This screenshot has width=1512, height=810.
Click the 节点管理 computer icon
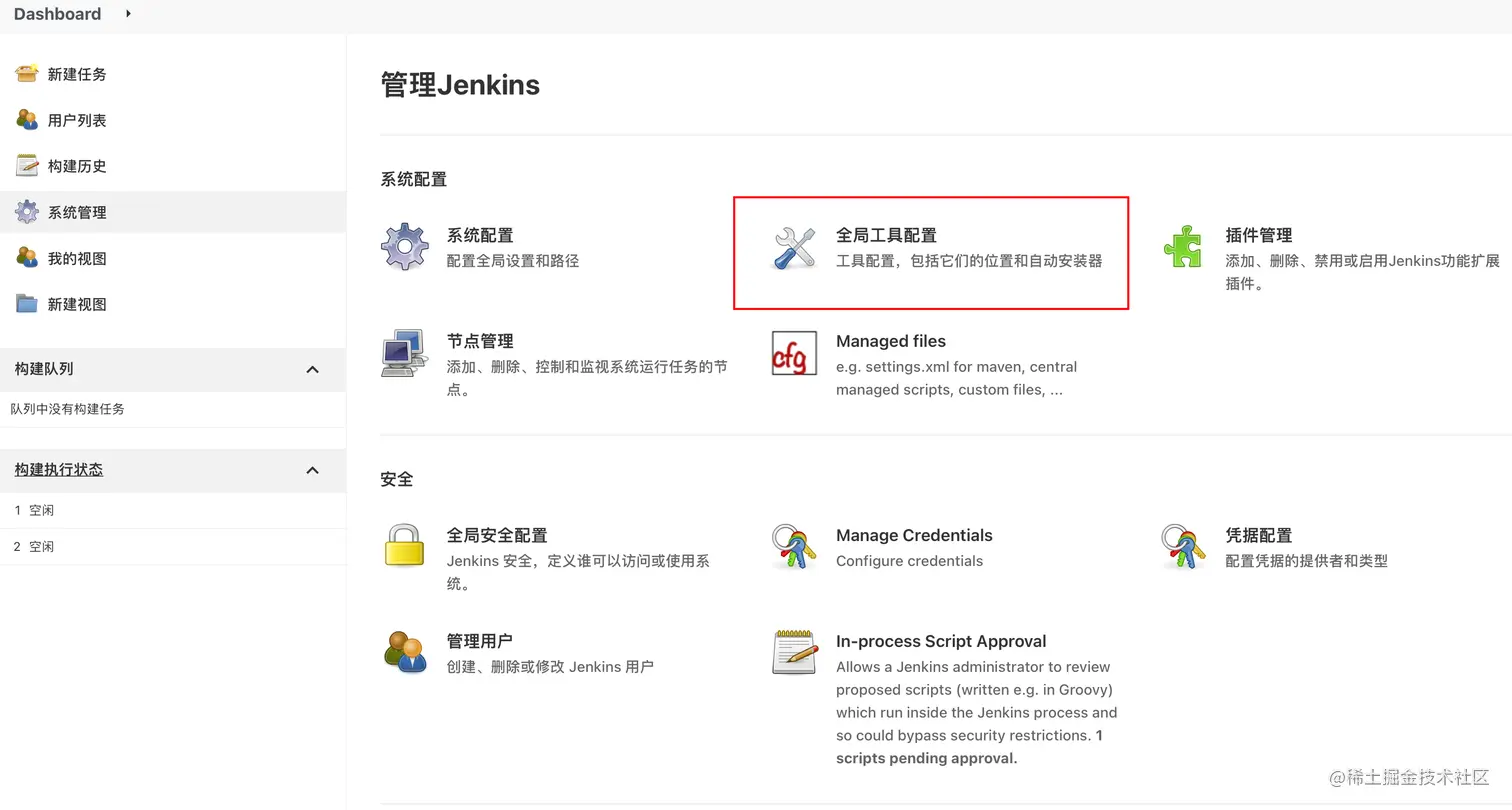tap(405, 353)
